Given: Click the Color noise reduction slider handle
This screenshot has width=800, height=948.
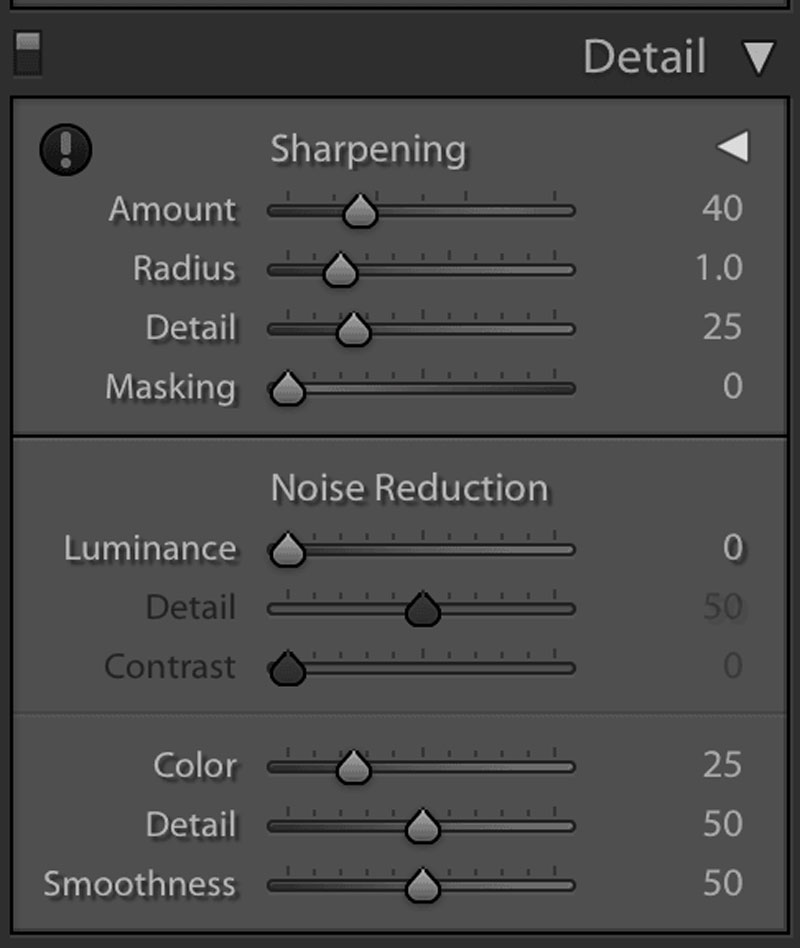Looking at the screenshot, I should (352, 767).
